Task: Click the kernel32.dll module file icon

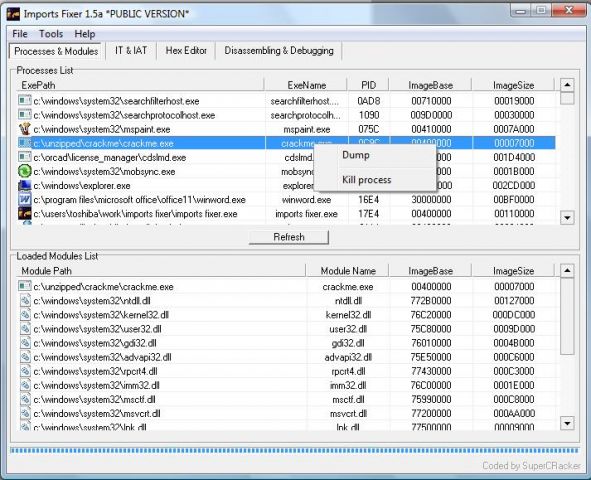Action: [x=25, y=315]
